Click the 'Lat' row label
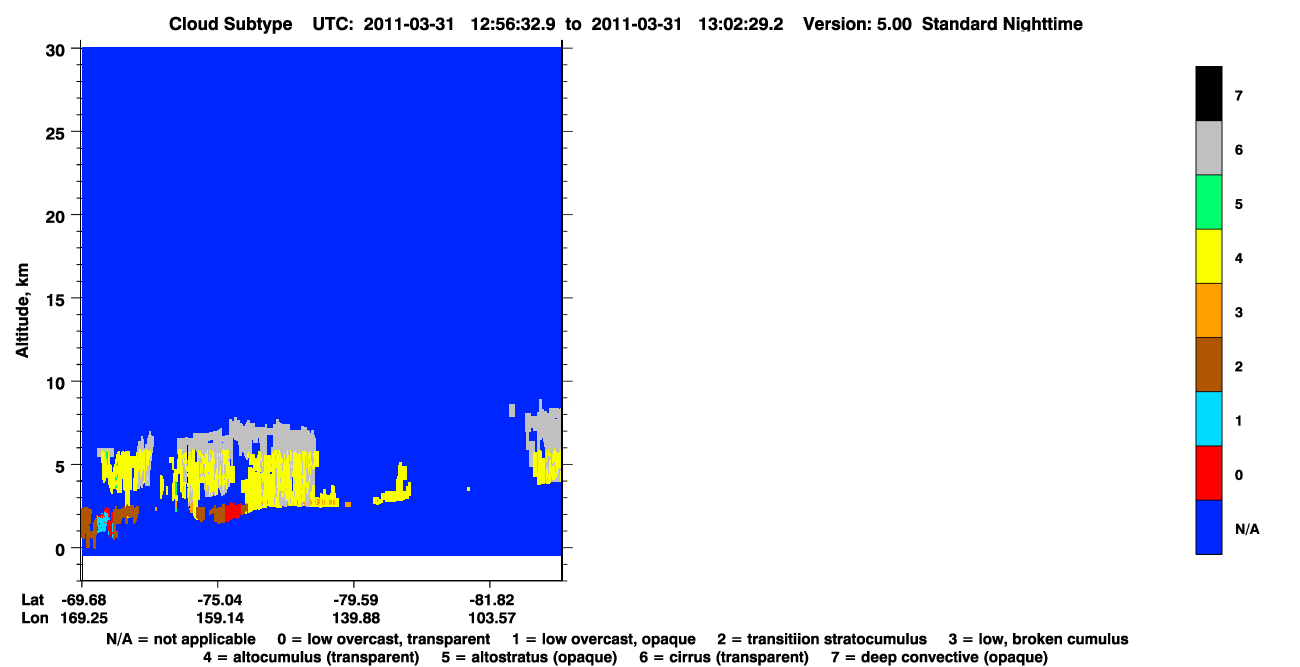 pos(33,600)
